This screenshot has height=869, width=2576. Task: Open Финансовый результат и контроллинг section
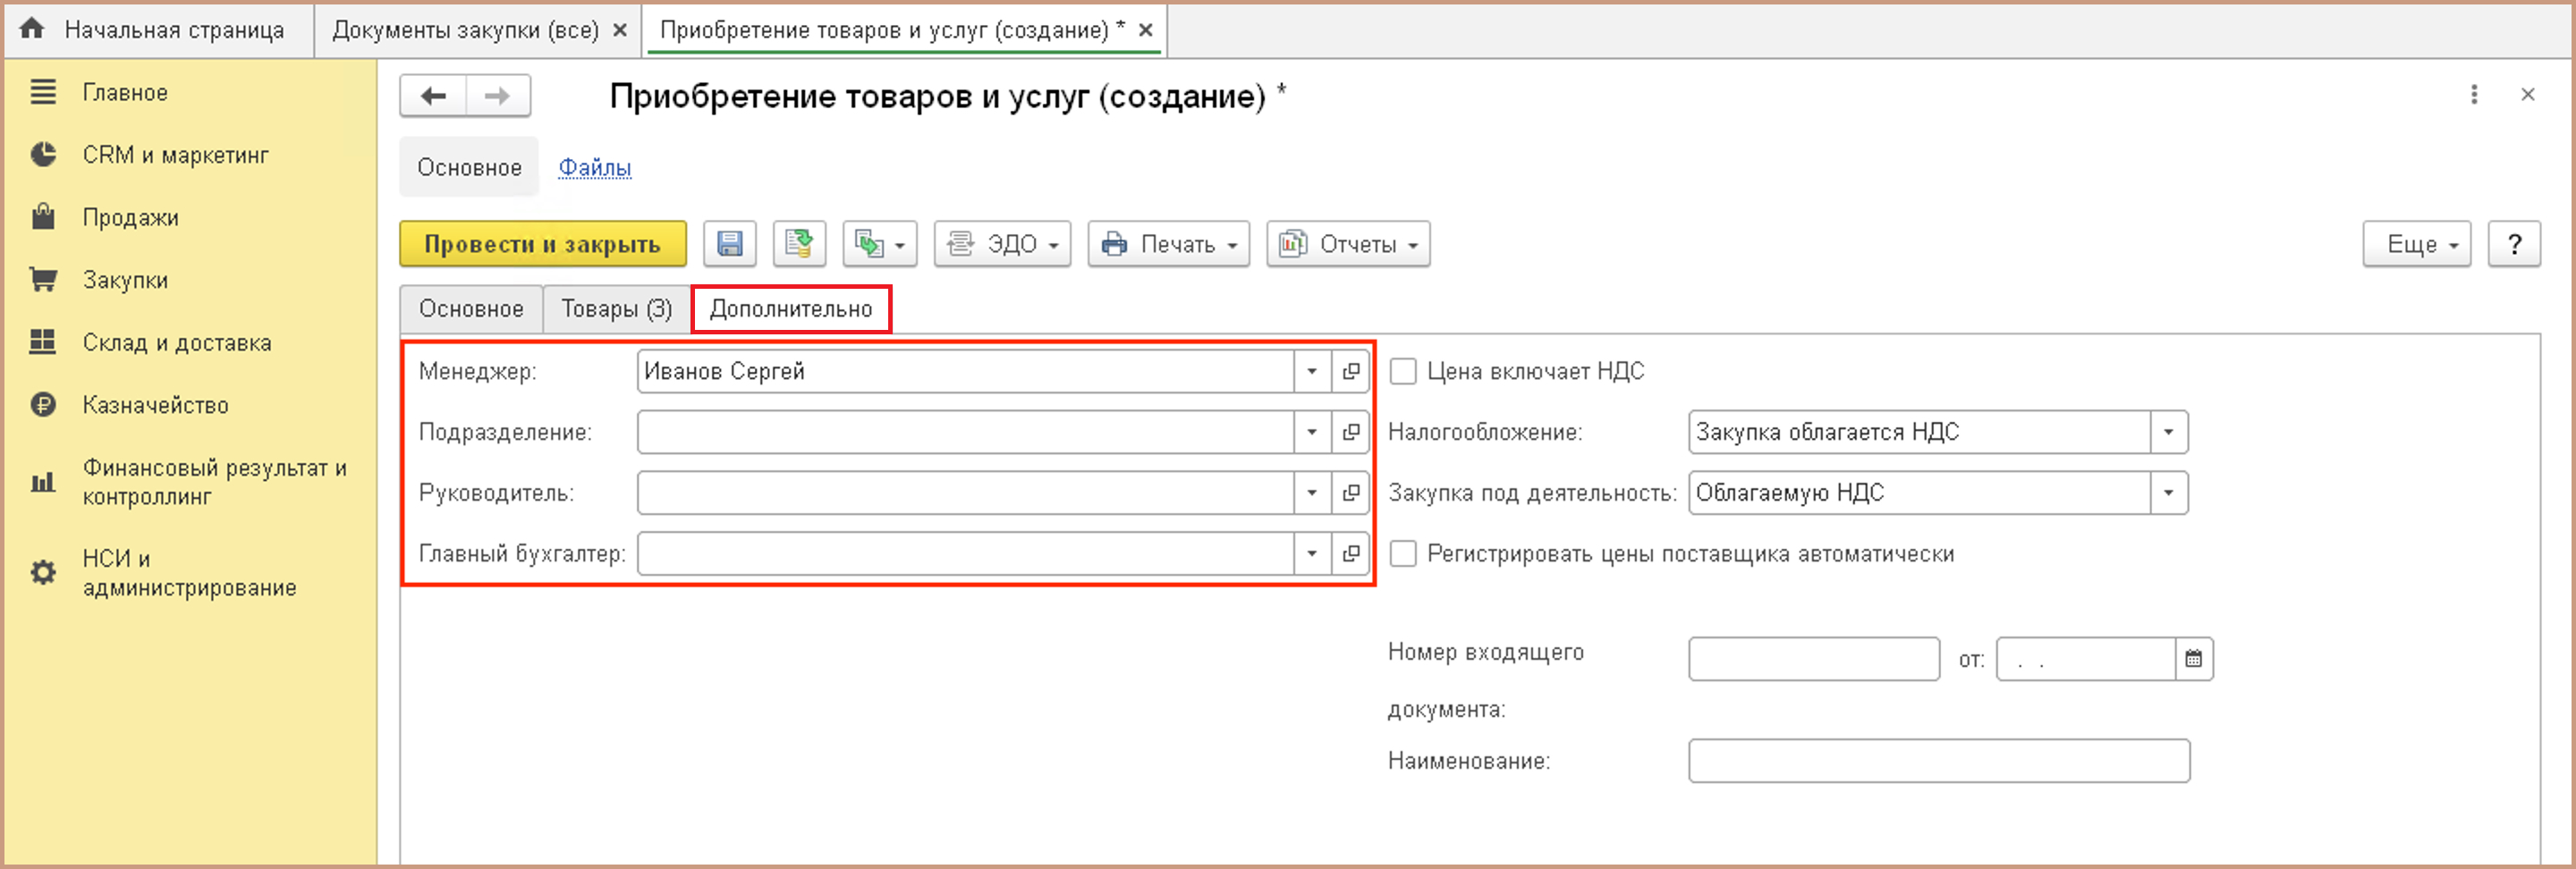click(x=214, y=482)
